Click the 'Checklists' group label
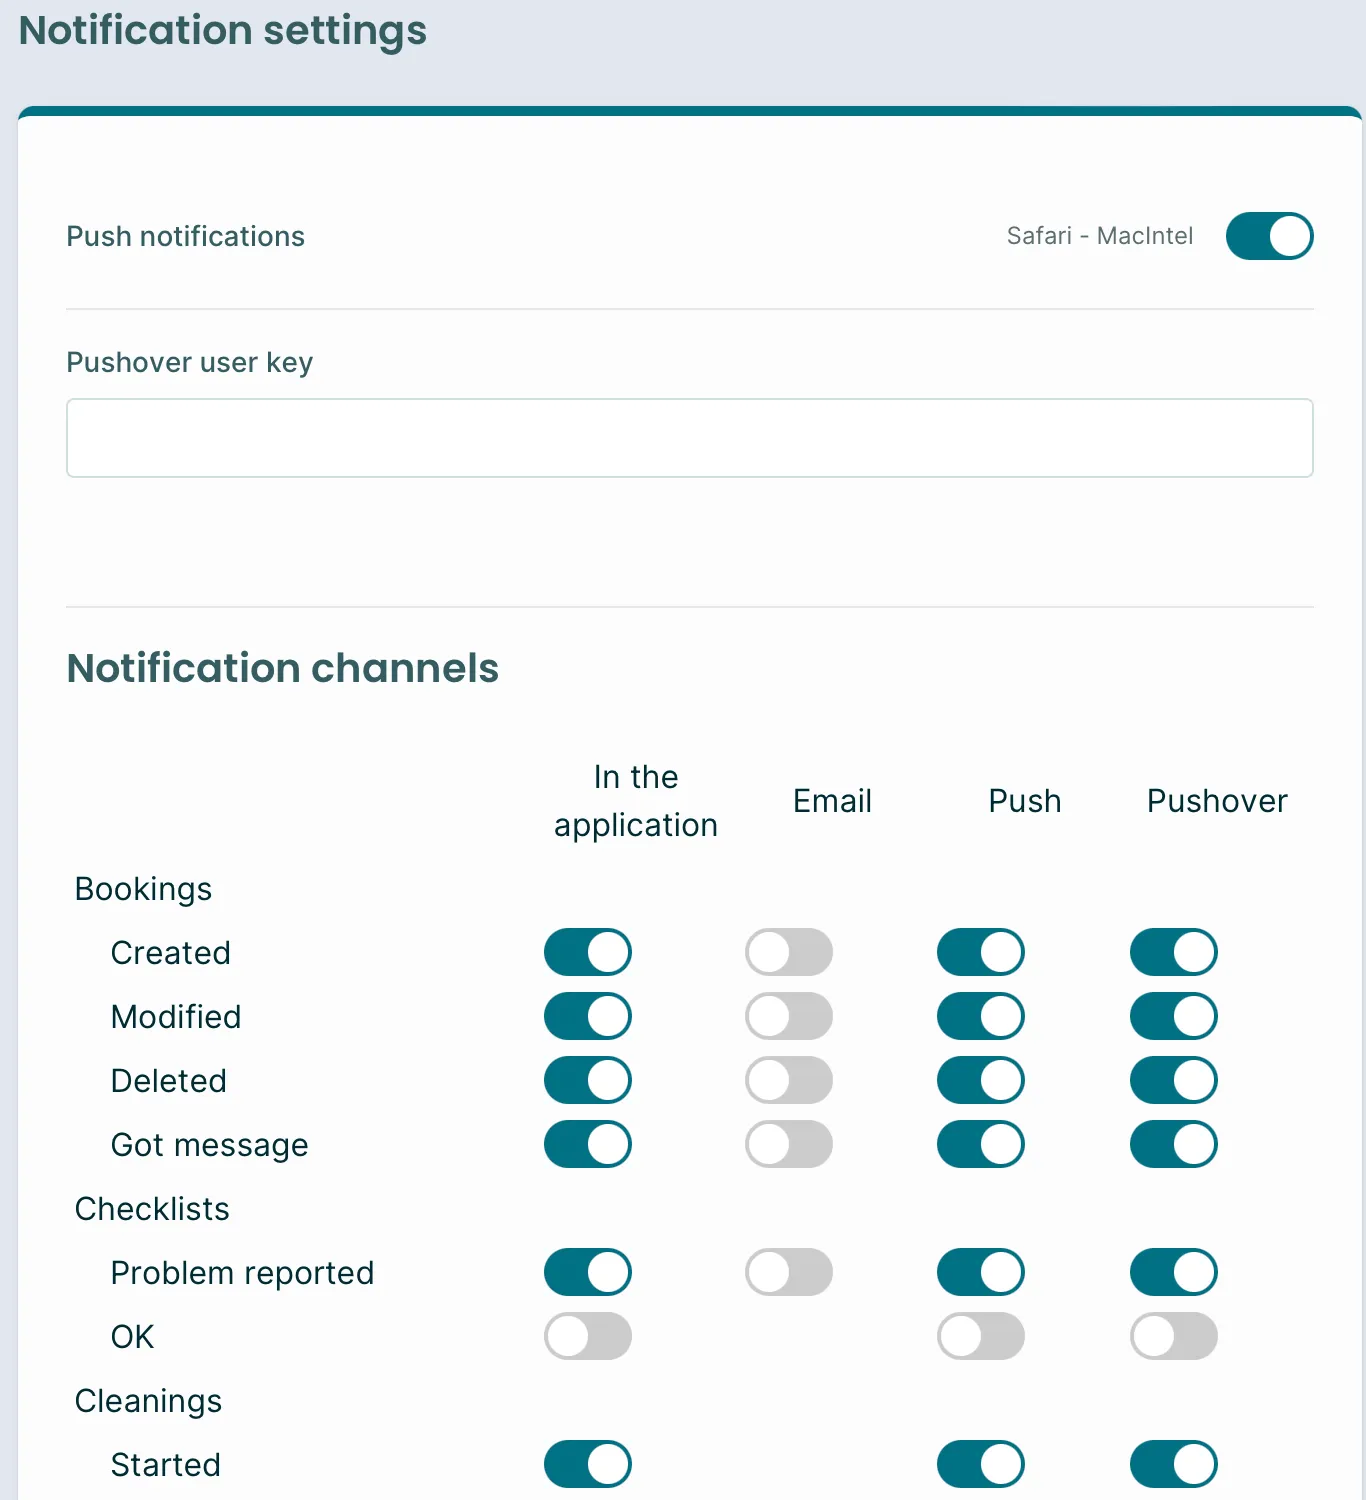Viewport: 1366px width, 1500px height. (x=152, y=1209)
